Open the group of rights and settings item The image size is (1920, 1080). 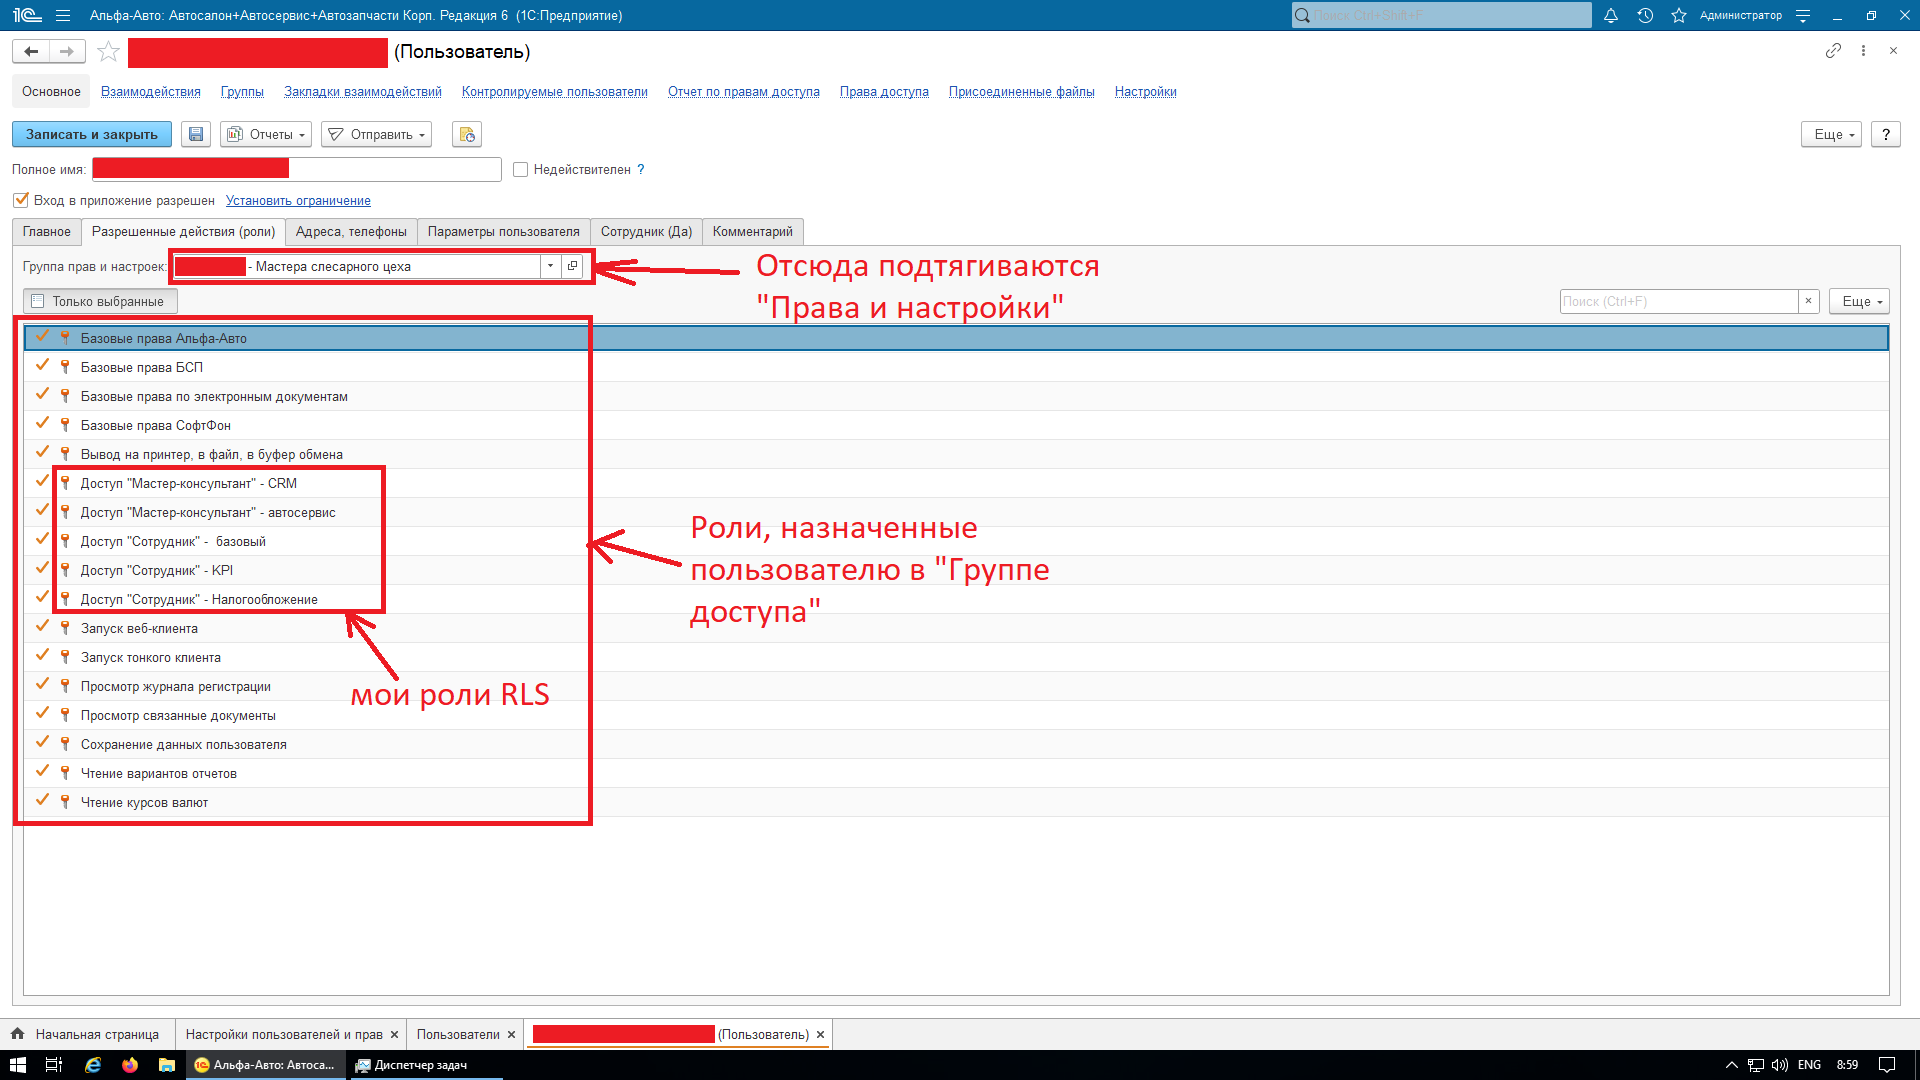click(573, 266)
